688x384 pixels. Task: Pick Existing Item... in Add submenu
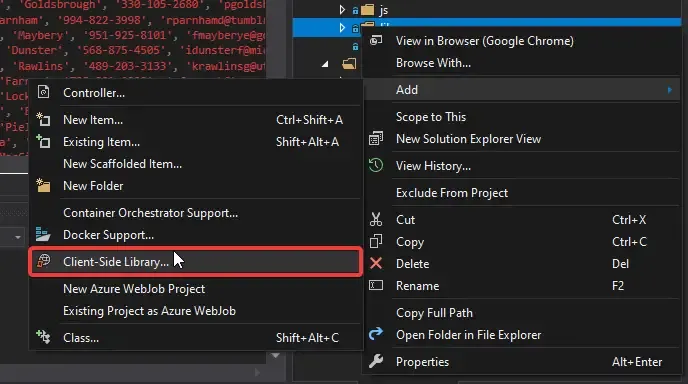pyautogui.click(x=195, y=142)
